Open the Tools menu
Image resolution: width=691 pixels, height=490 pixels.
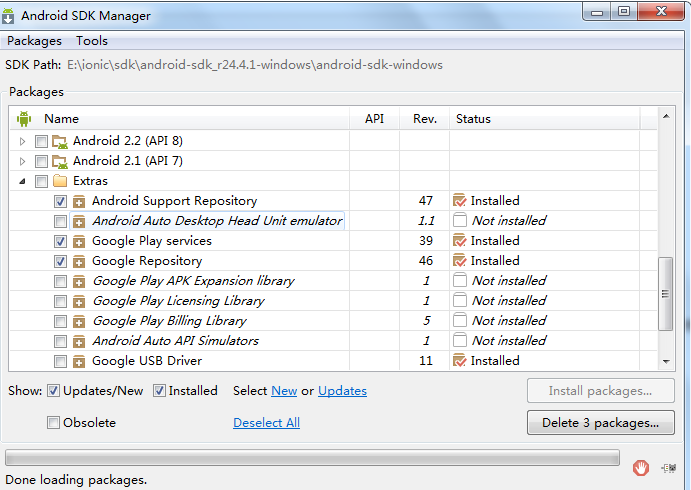tap(92, 41)
